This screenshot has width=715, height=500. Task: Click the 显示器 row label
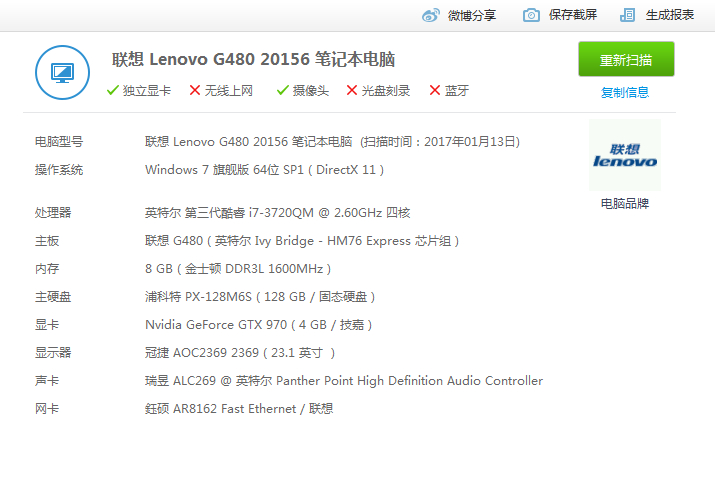tap(53, 352)
